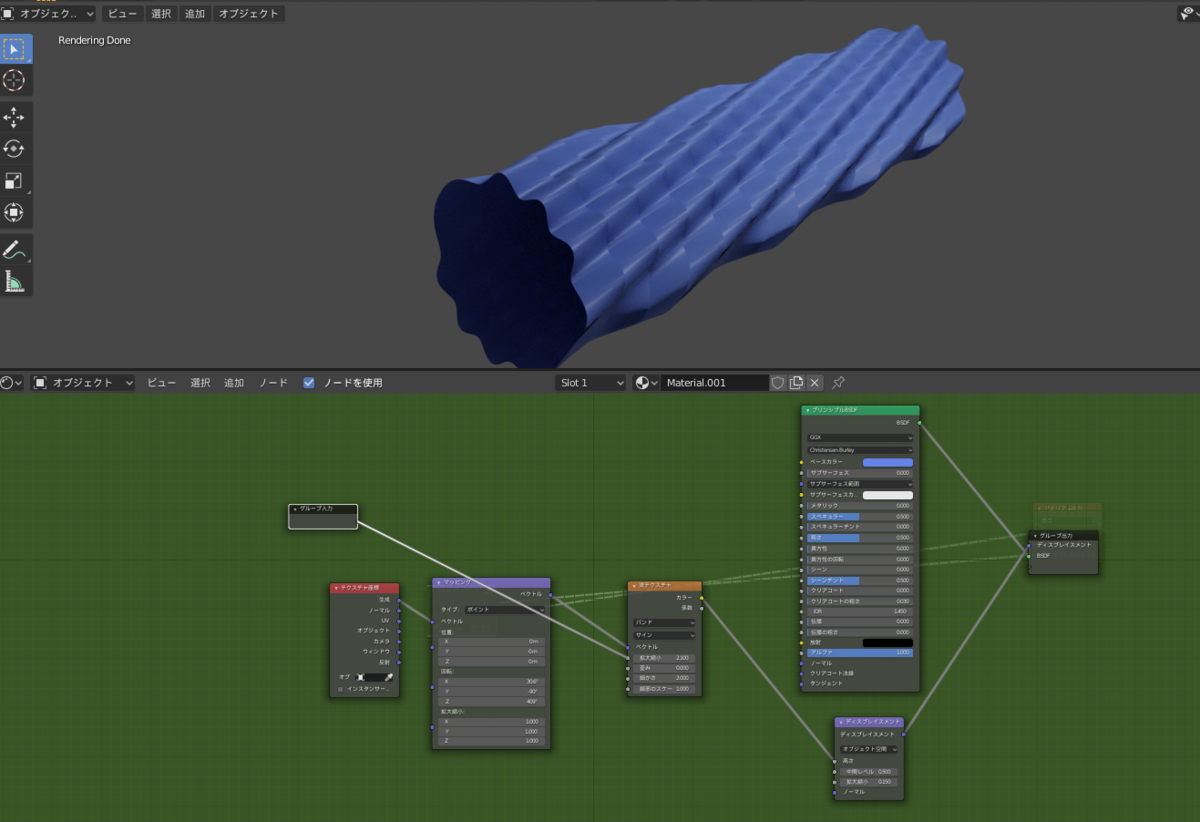Select the Measure ruler tool

point(15,281)
